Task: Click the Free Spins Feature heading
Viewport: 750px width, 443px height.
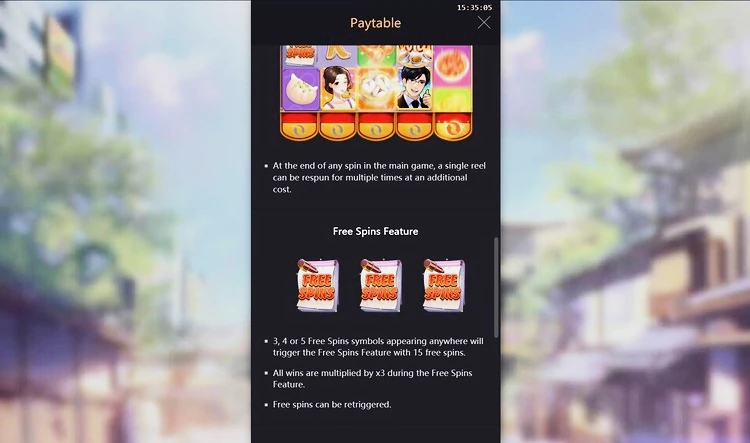Action: (375, 231)
